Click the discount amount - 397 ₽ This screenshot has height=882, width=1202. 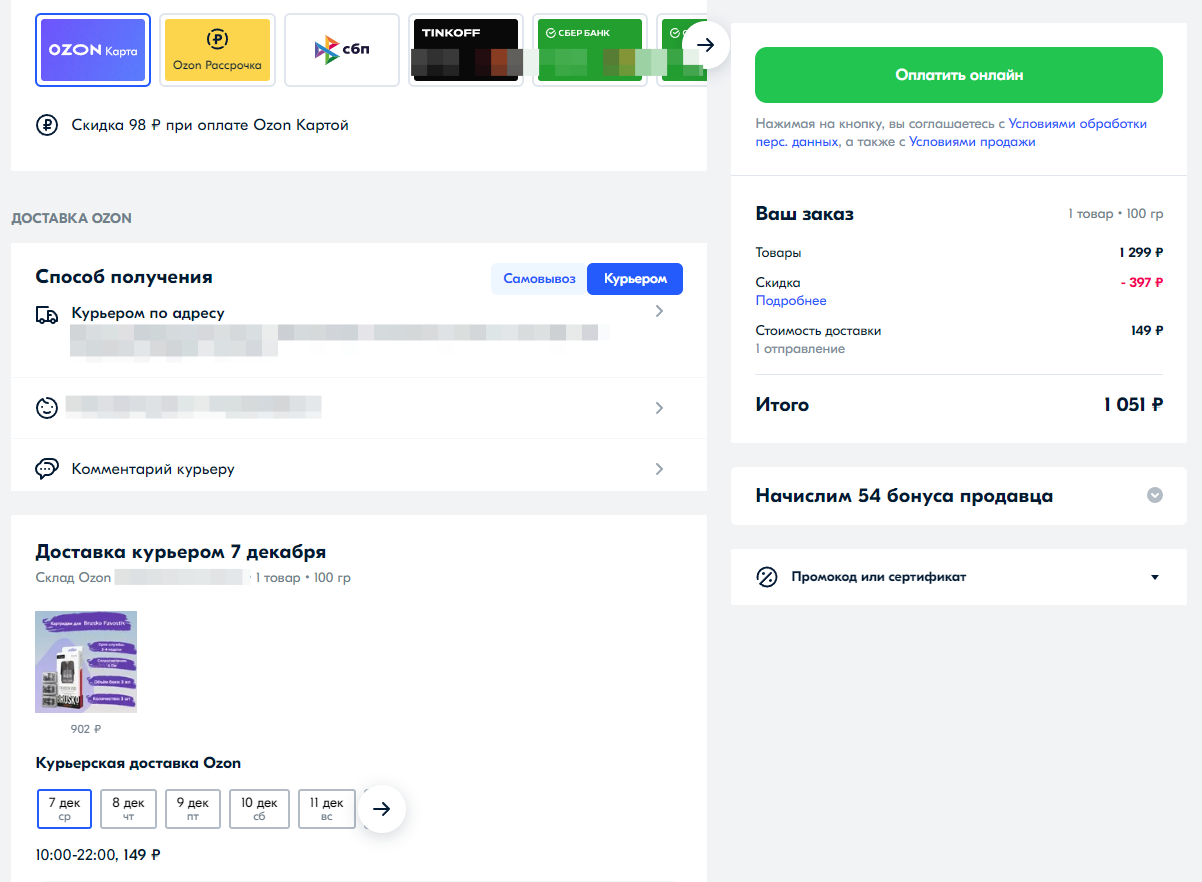1141,283
